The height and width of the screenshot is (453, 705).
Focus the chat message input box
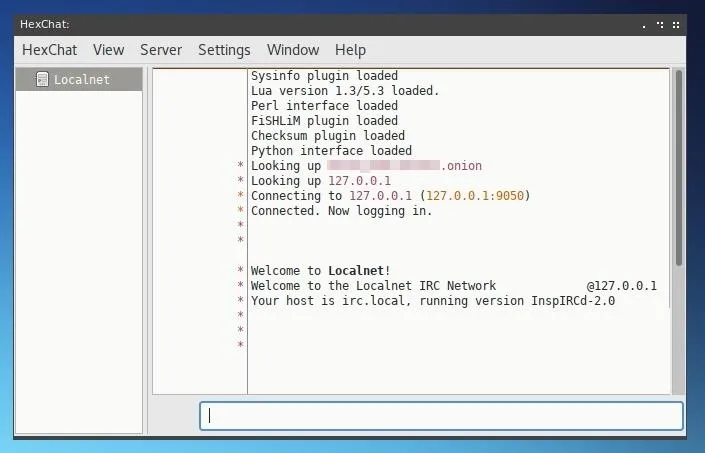click(442, 416)
